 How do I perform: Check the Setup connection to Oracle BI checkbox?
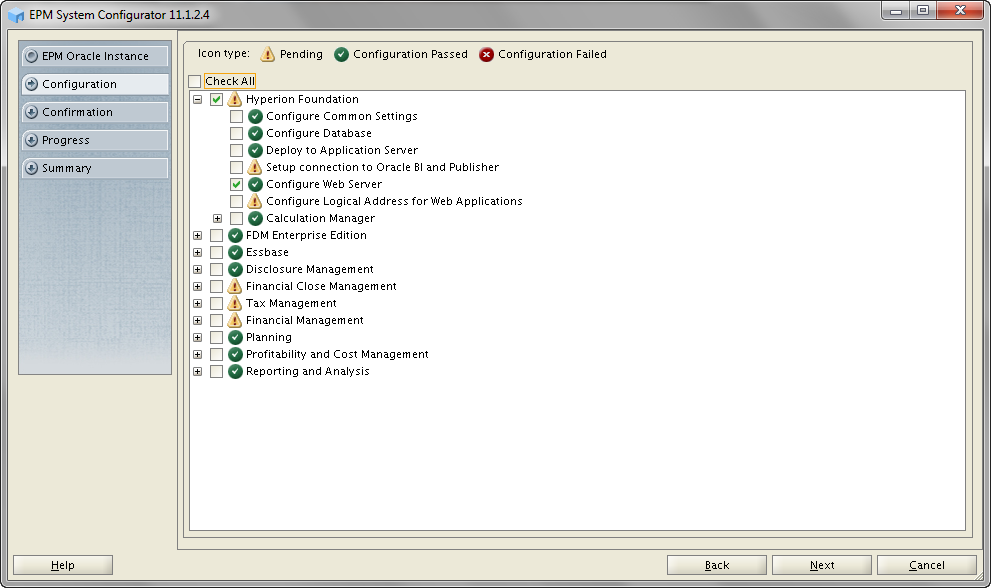[x=236, y=168]
